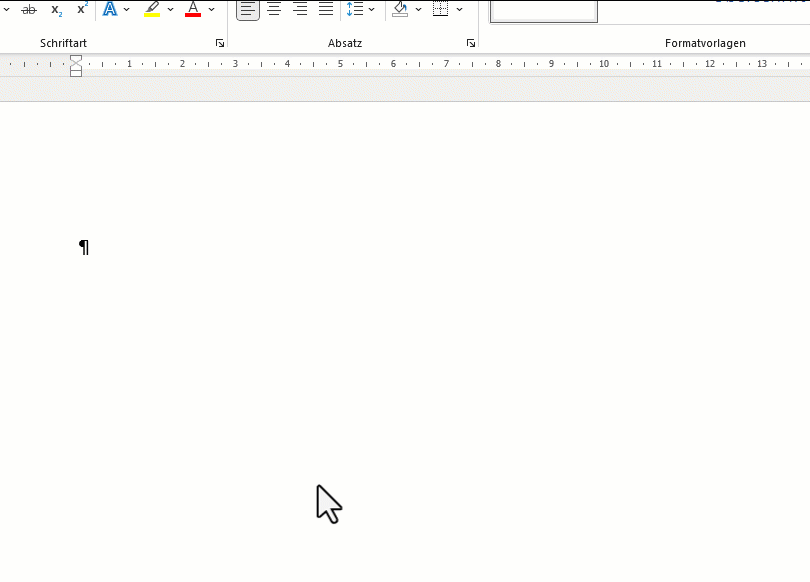Image resolution: width=810 pixels, height=582 pixels.
Task: Select the style box in Formatvorlagen gallery
Action: point(544,10)
